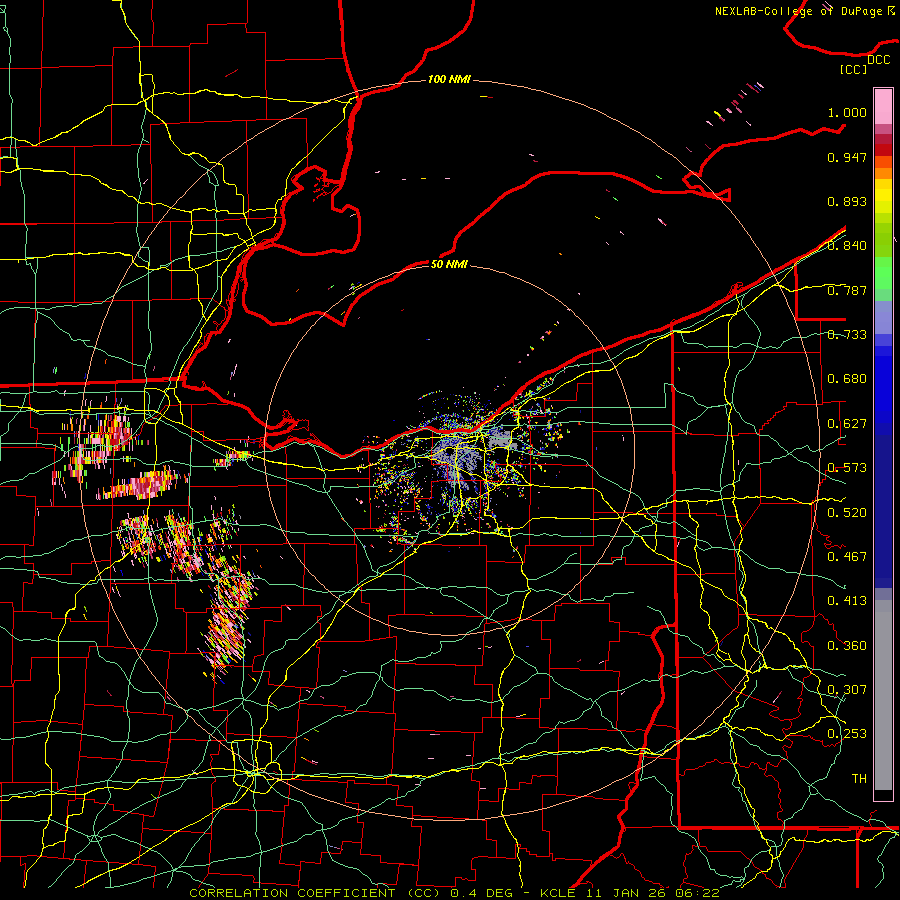This screenshot has height=900, width=900.
Task: Click the 0.573 legend value
Action: [x=847, y=468]
